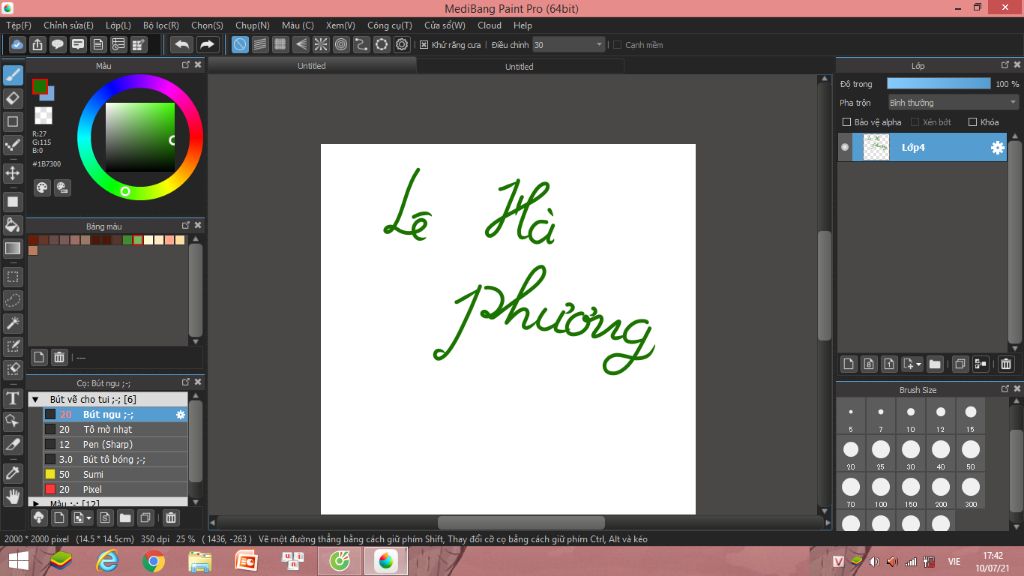This screenshot has height=576, width=1024.
Task: Select the Brush tool
Action: pyautogui.click(x=12, y=75)
